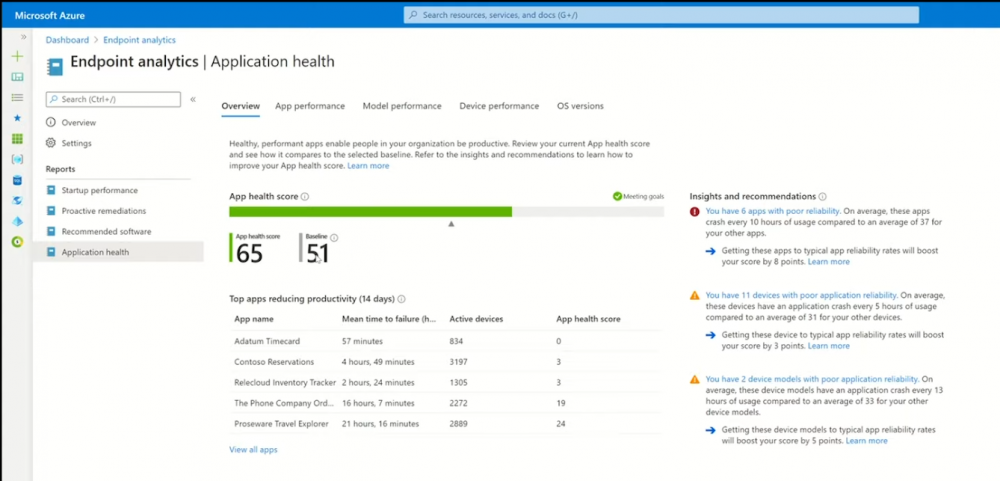The image size is (1000, 481).
Task: Click info icon beside Insights and recommendations
Action: pos(823,196)
